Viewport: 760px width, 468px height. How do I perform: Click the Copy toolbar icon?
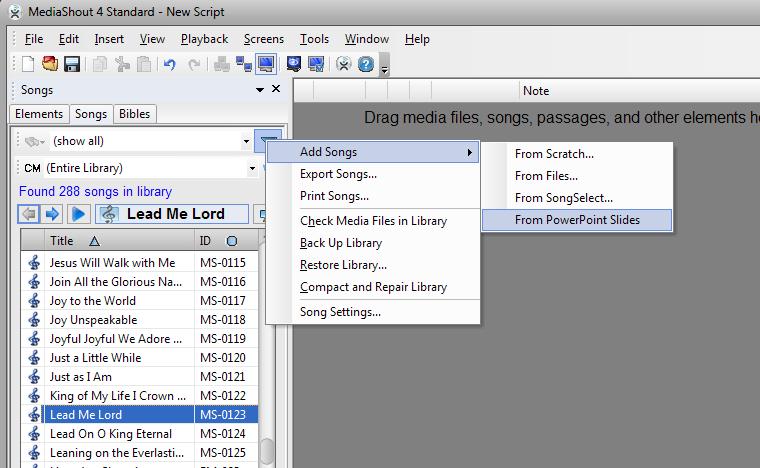[x=100, y=64]
